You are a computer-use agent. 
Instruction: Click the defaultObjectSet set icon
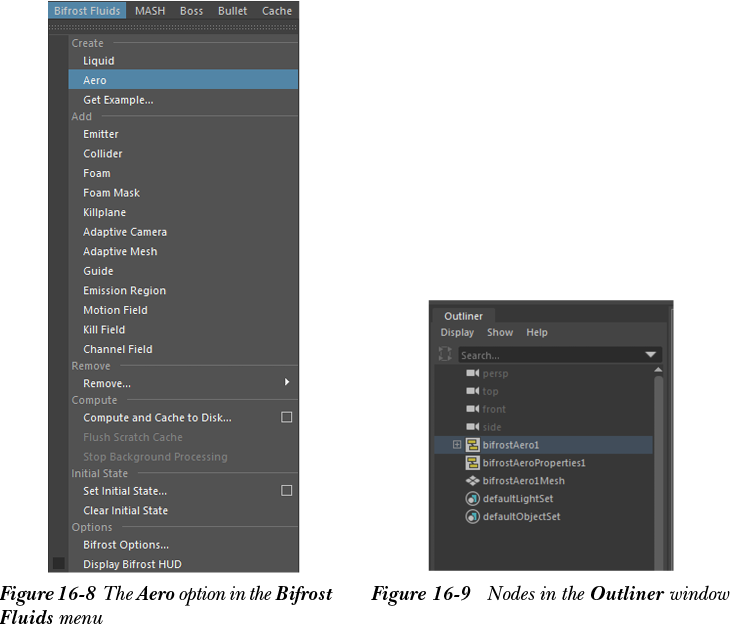473,517
